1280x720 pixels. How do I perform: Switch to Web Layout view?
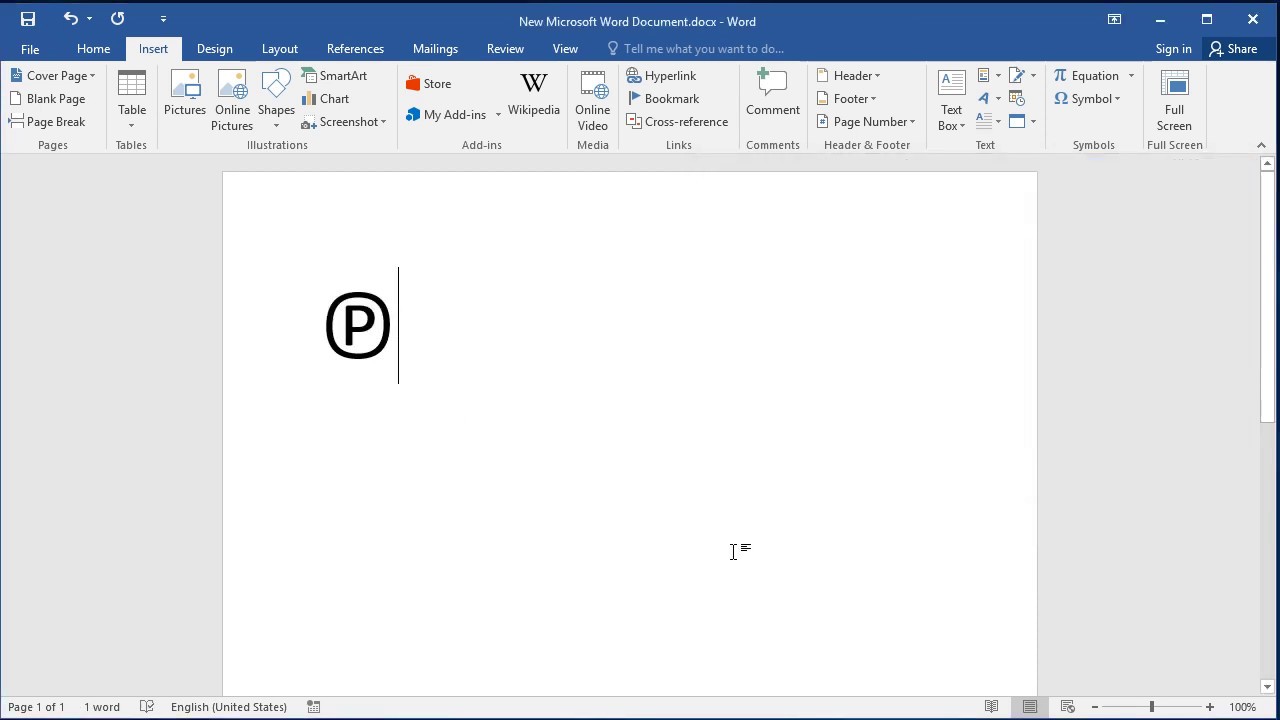point(1067,707)
